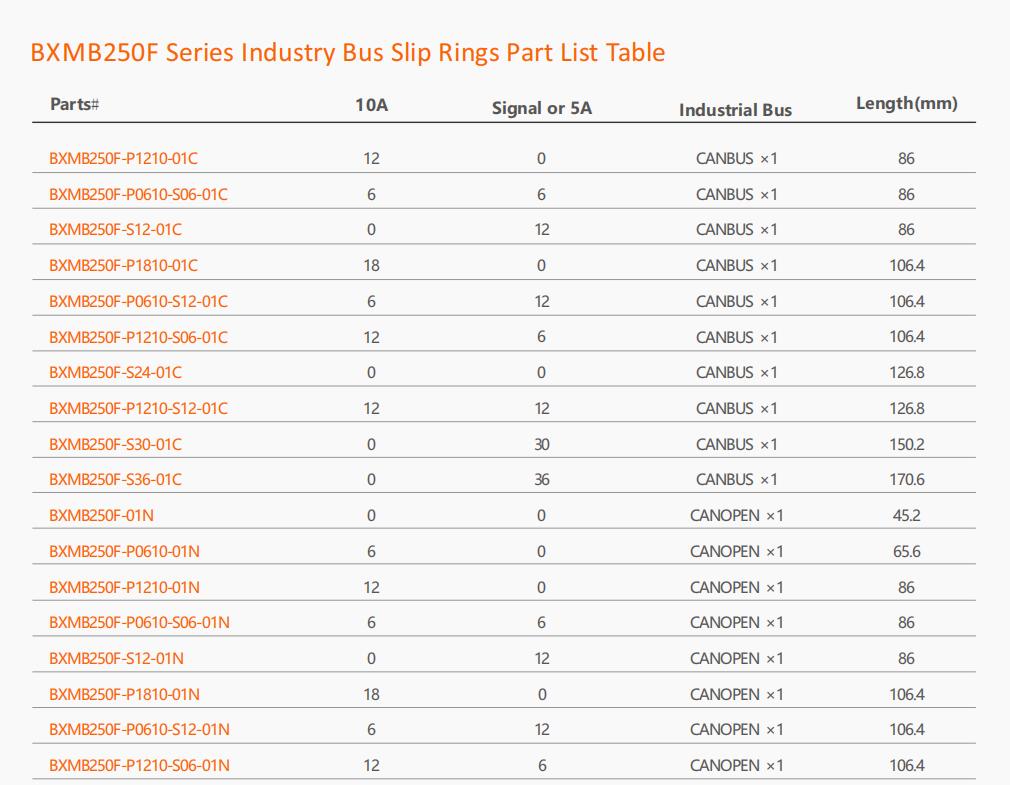1010x785 pixels.
Task: Click the Industrial Bus column header
Action: click(x=736, y=110)
